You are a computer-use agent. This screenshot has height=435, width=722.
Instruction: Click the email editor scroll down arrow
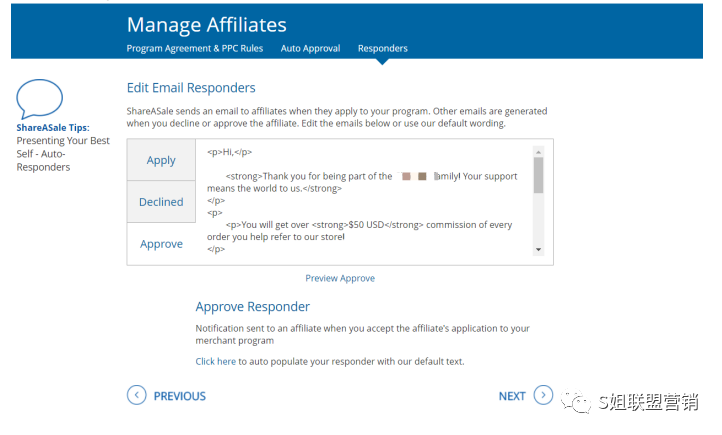click(538, 249)
